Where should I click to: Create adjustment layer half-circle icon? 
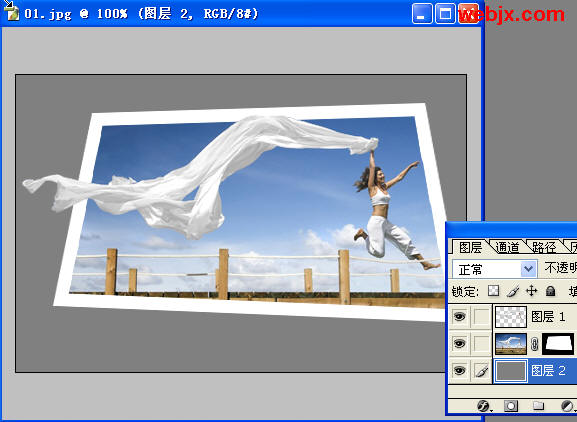[x=567, y=406]
